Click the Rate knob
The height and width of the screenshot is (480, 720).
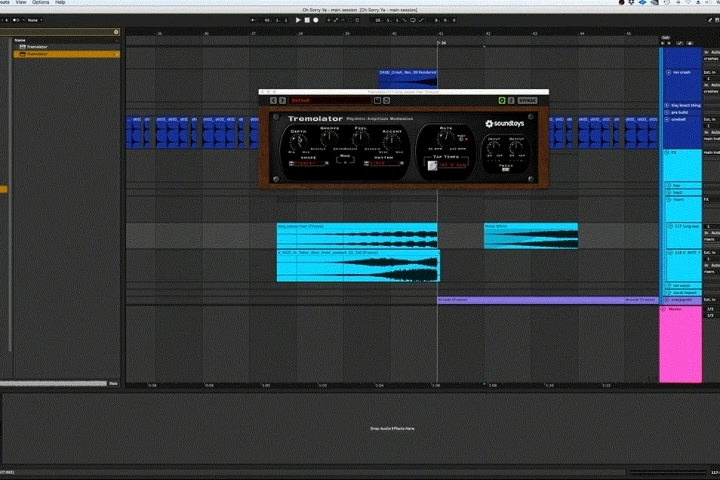pyautogui.click(x=445, y=138)
